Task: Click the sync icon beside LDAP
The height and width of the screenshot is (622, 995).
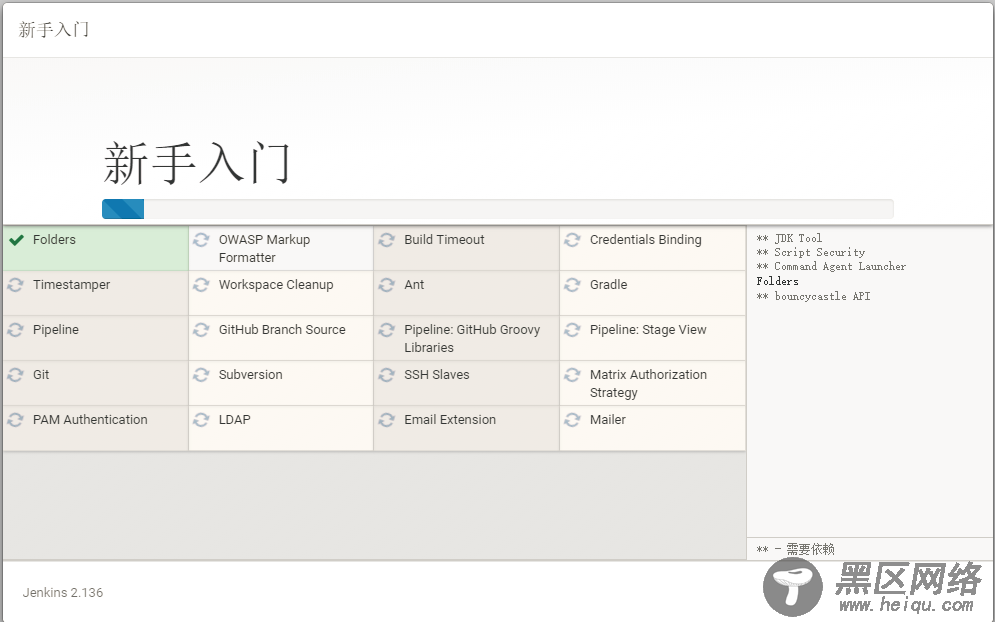Action: pyautogui.click(x=201, y=420)
